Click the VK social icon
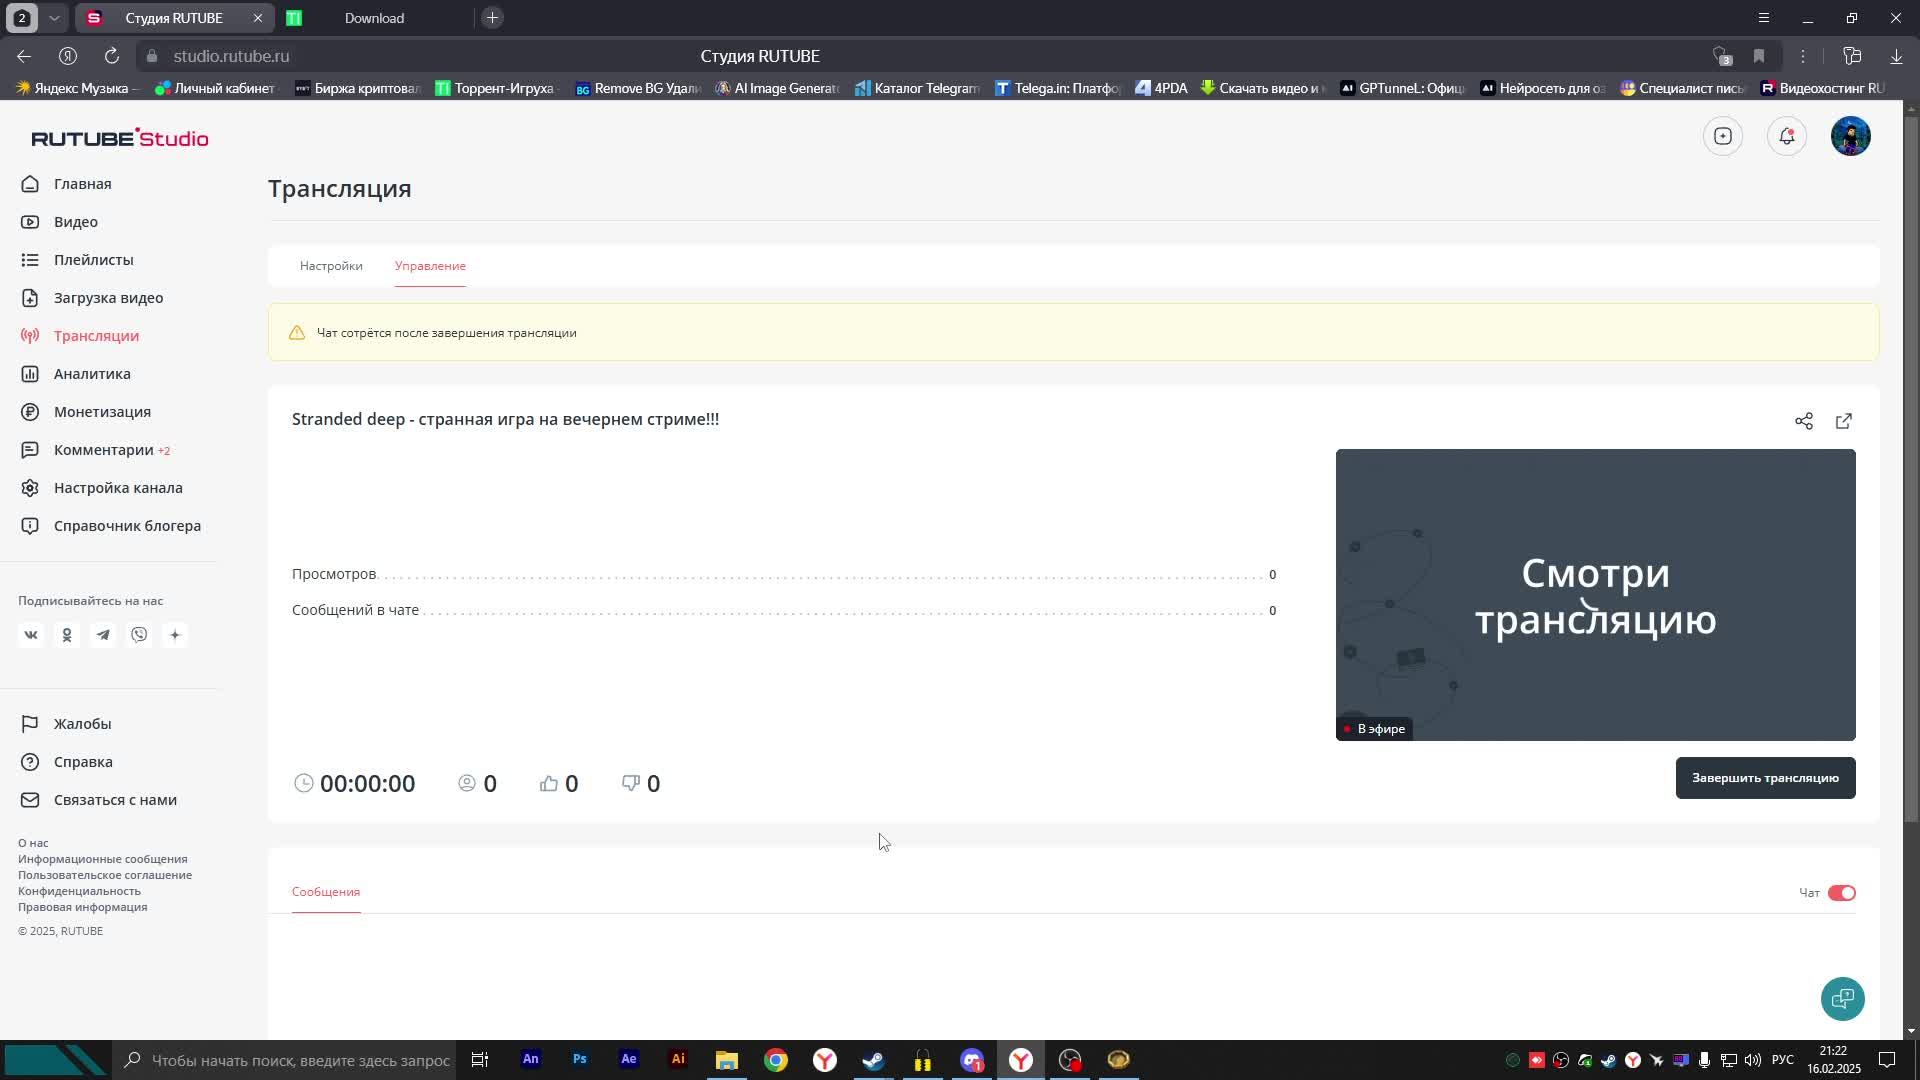Image resolution: width=1920 pixels, height=1080 pixels. 31,635
